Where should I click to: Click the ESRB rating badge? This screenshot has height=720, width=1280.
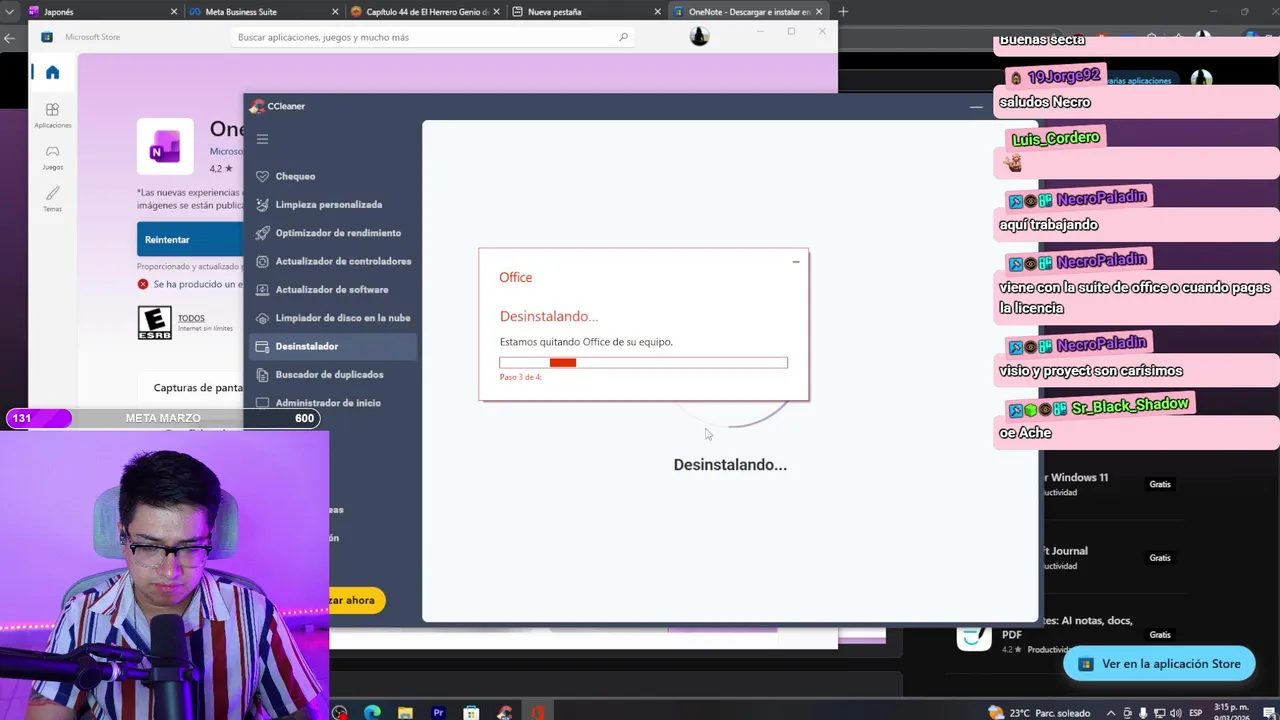[x=155, y=323]
